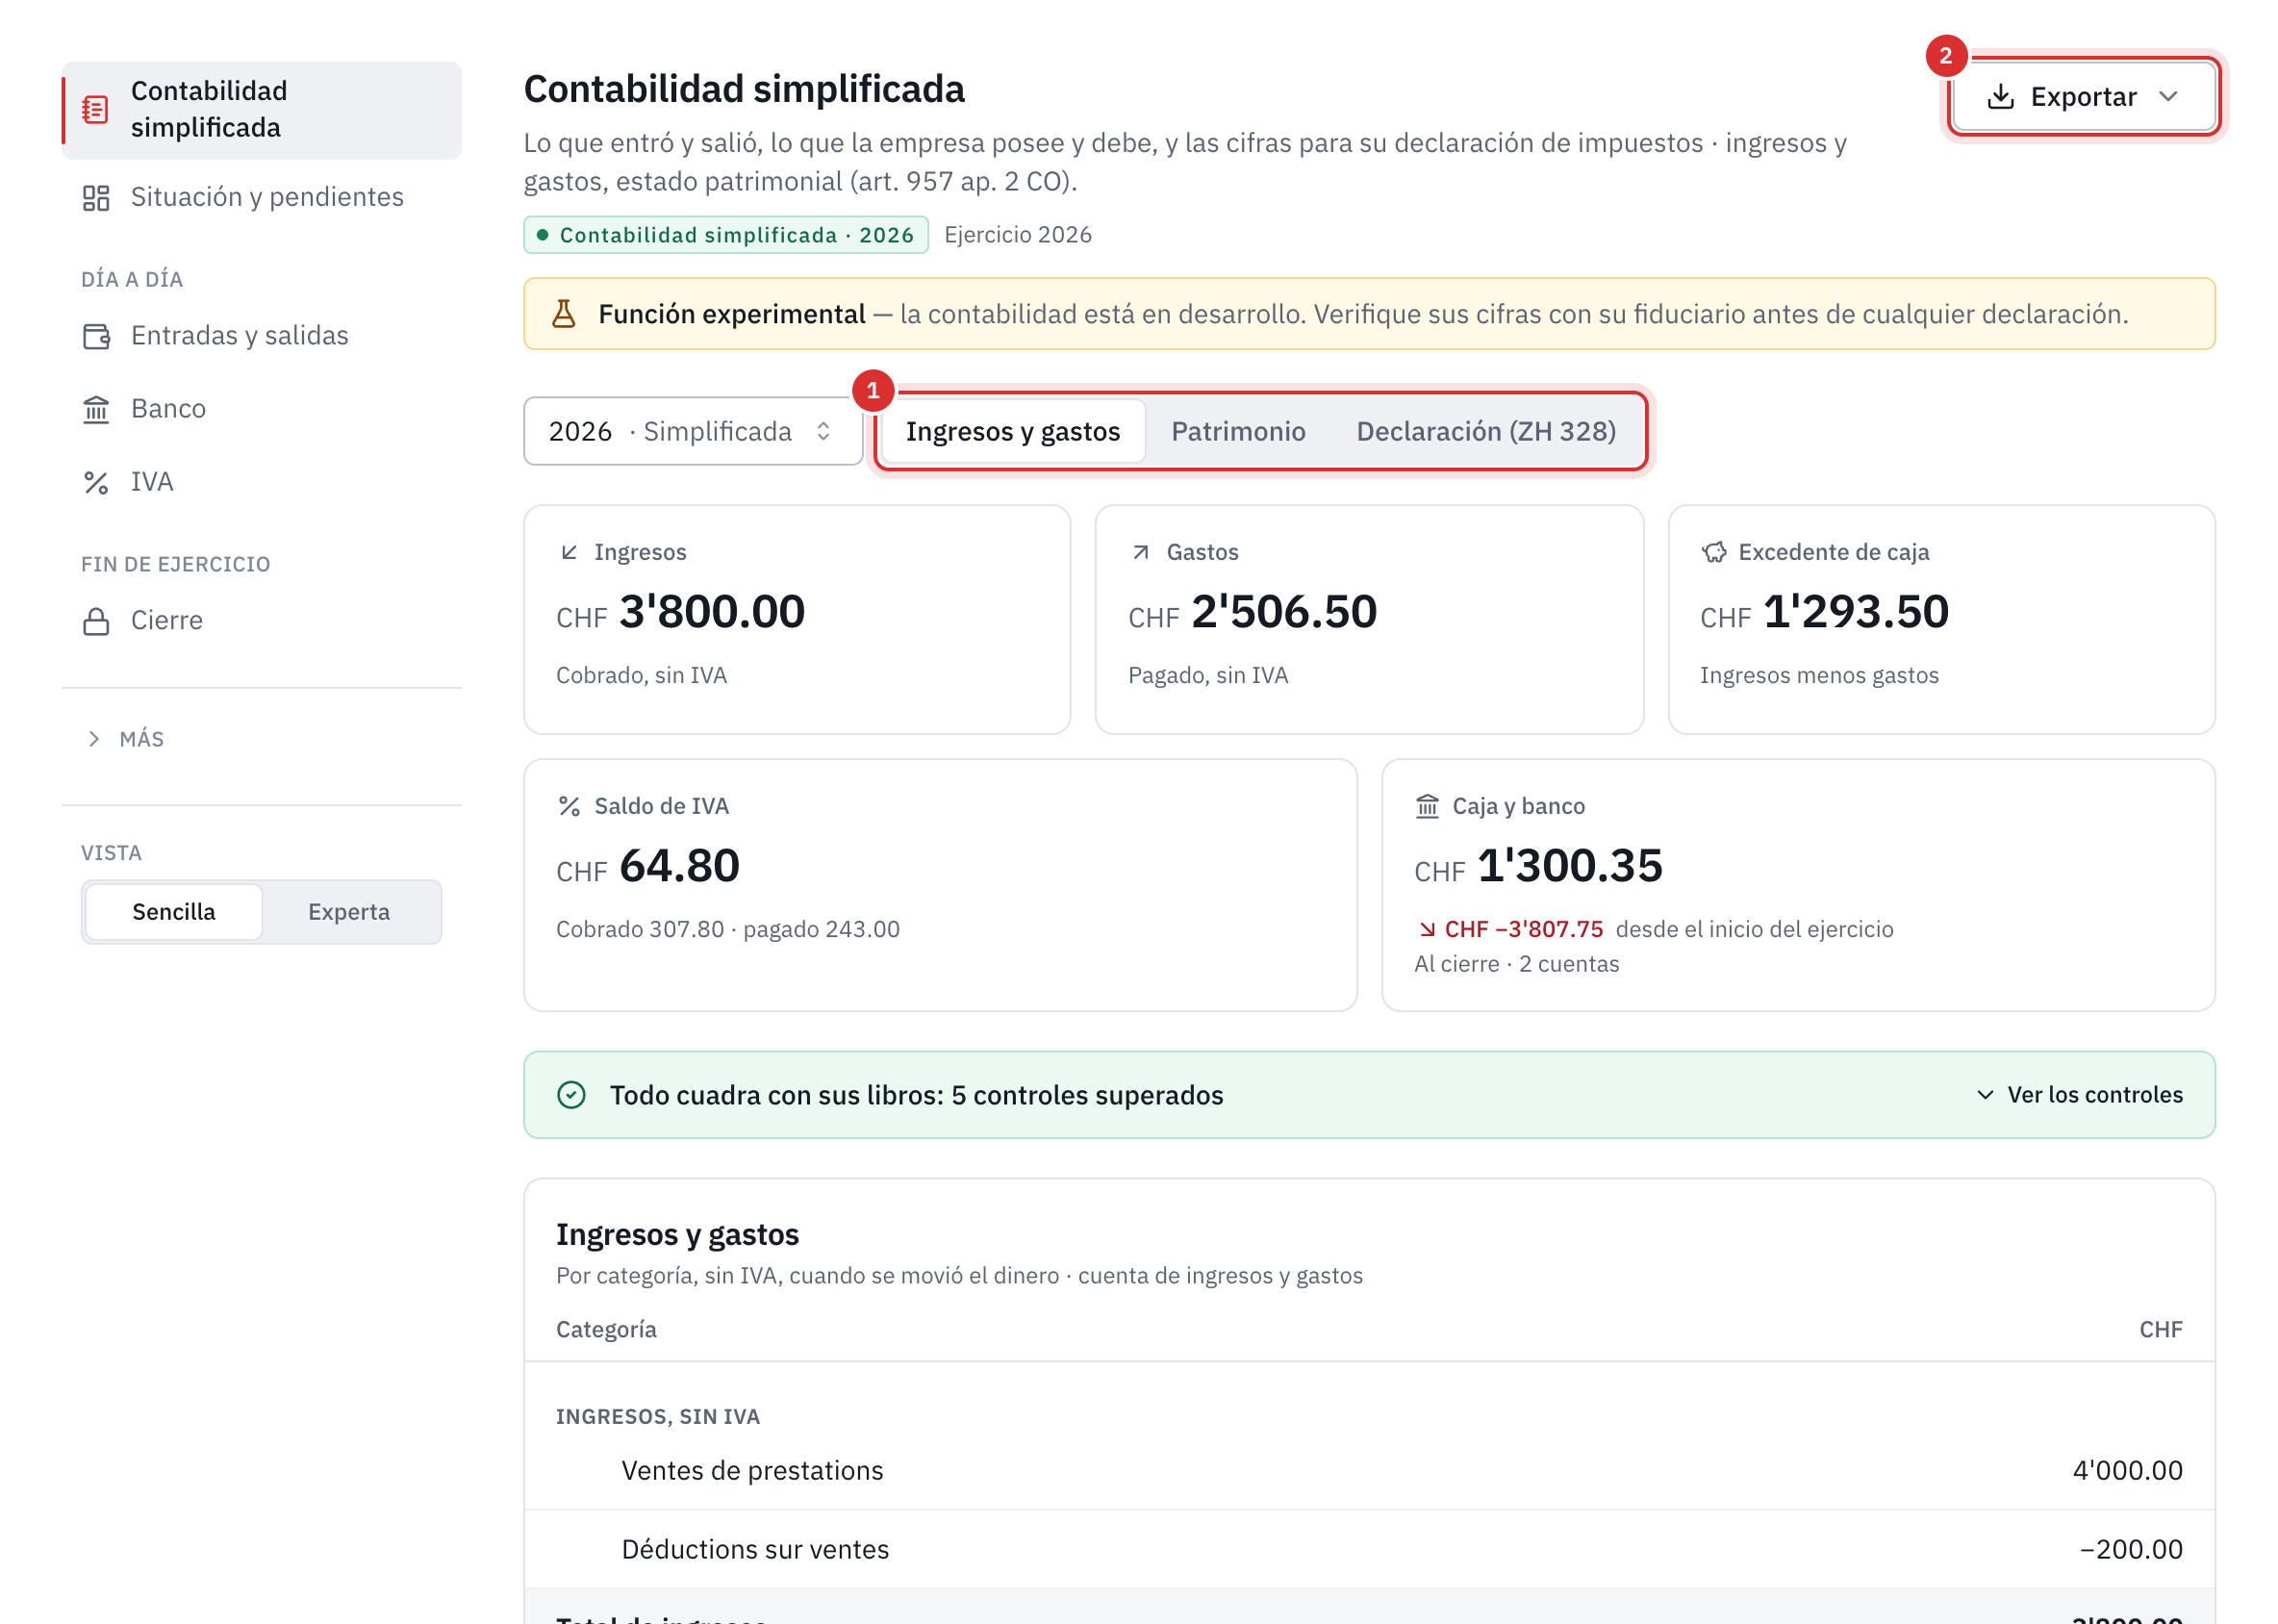Click the 4'000.00 amount cell

[2127, 1471]
